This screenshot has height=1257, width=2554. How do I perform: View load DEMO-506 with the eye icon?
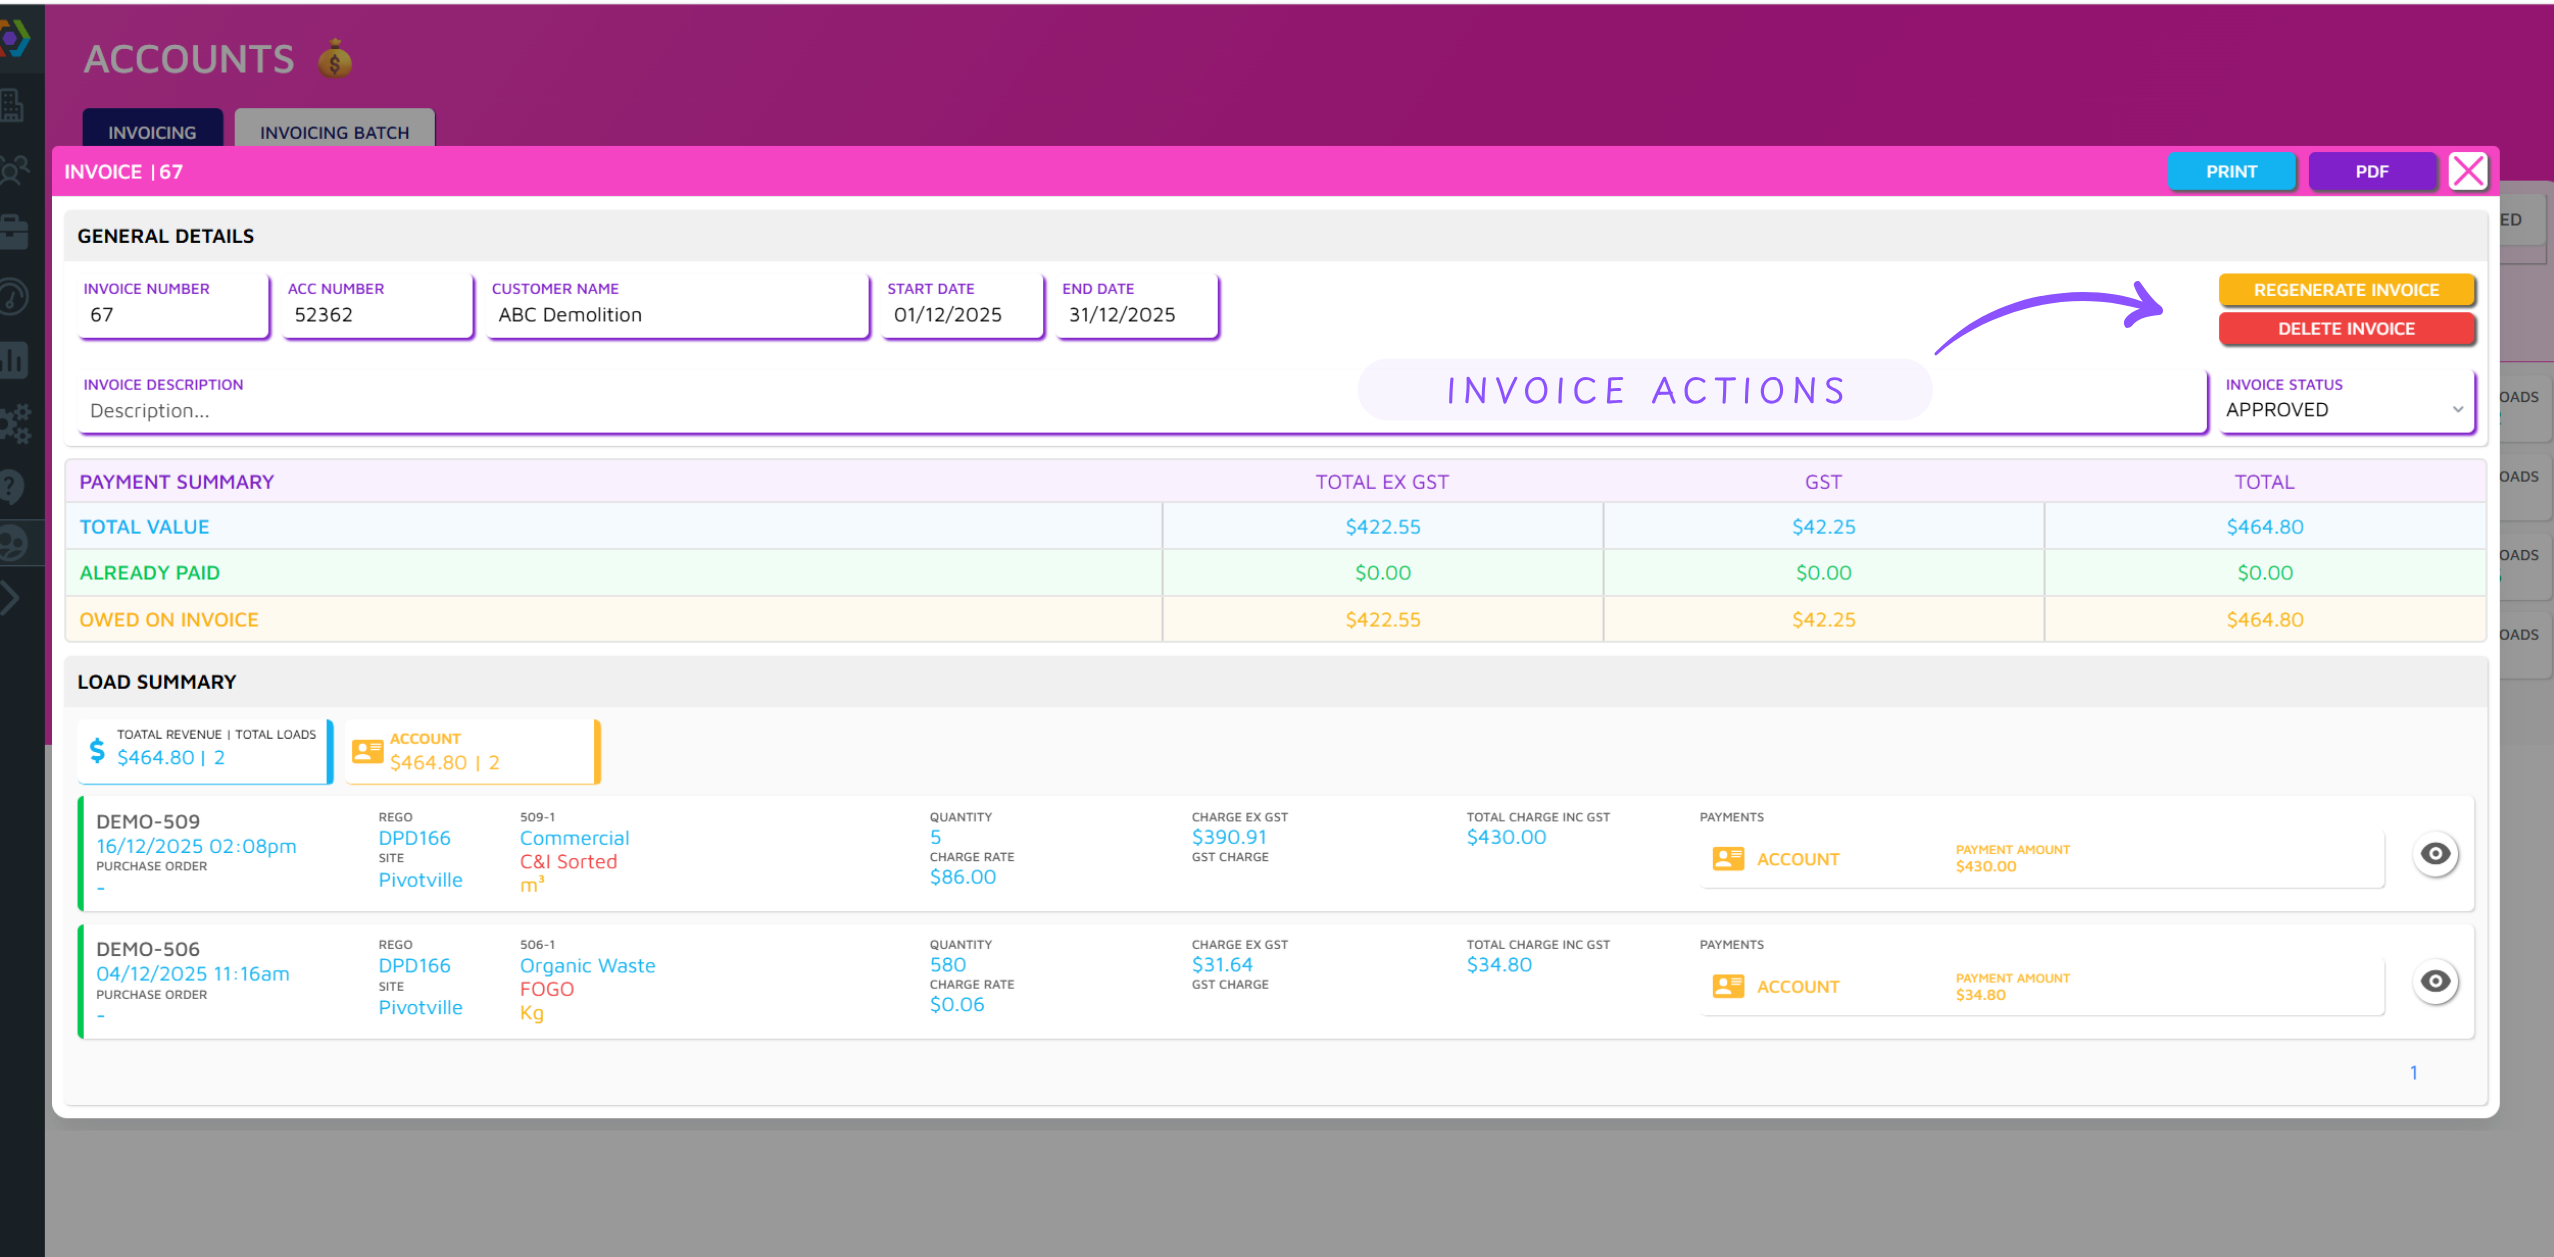point(2435,981)
